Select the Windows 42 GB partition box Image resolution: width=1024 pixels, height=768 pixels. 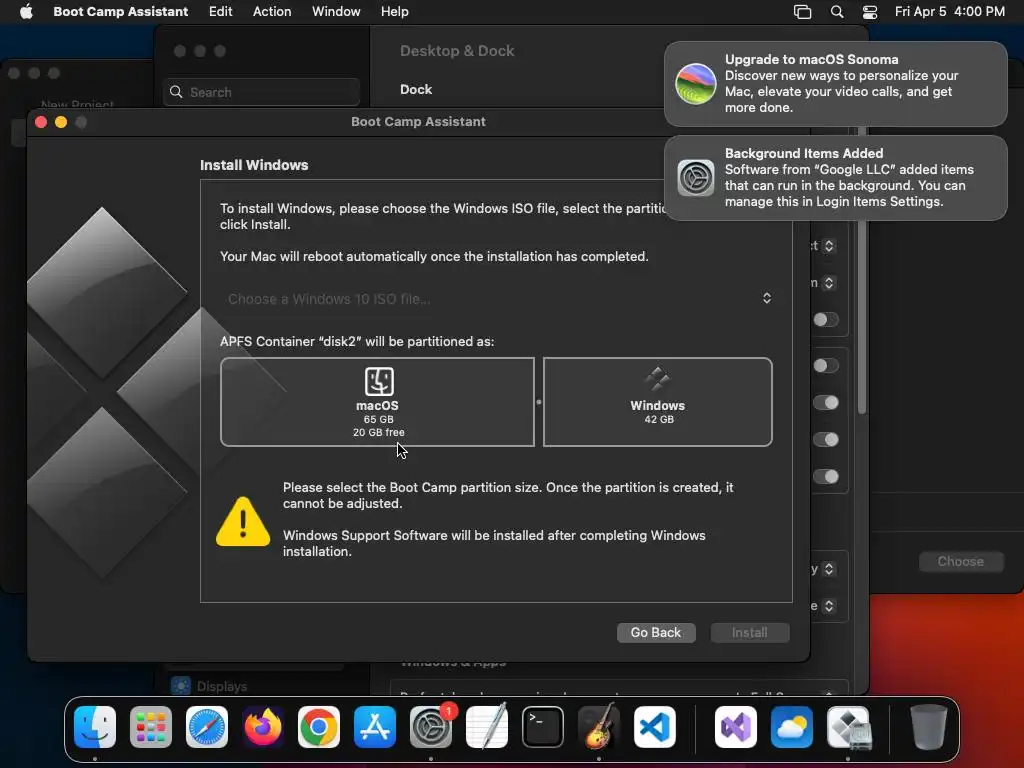tap(658, 402)
